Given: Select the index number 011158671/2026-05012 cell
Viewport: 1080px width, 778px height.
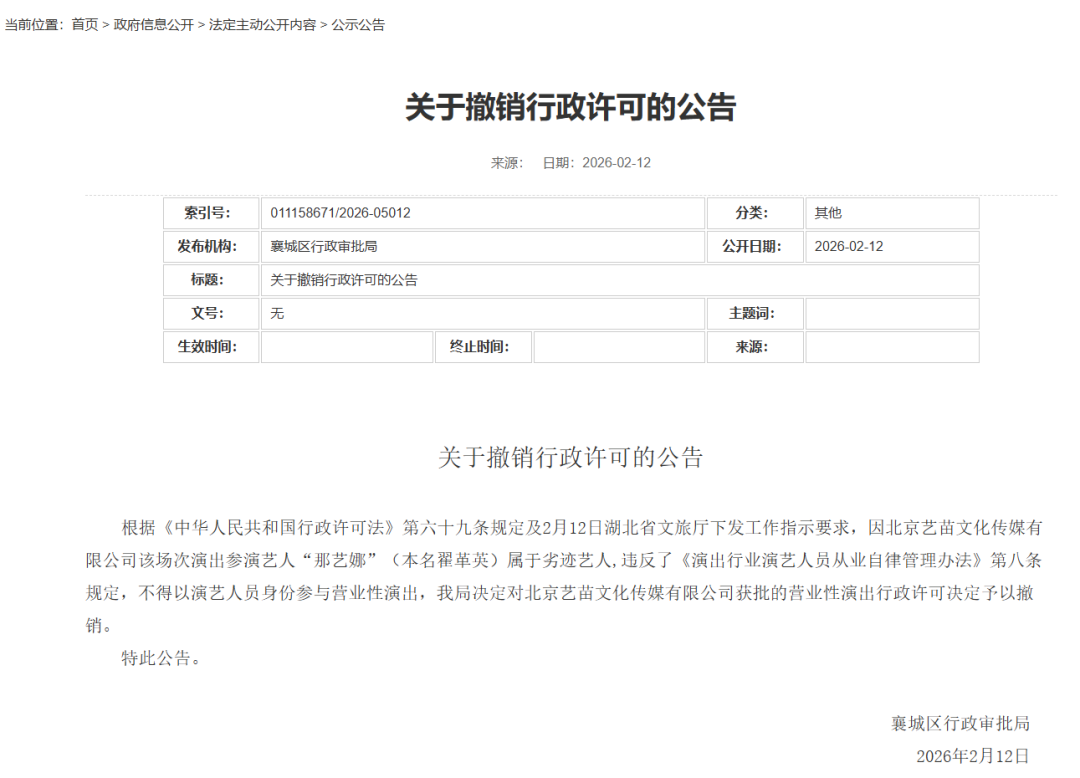Looking at the screenshot, I should (x=482, y=213).
